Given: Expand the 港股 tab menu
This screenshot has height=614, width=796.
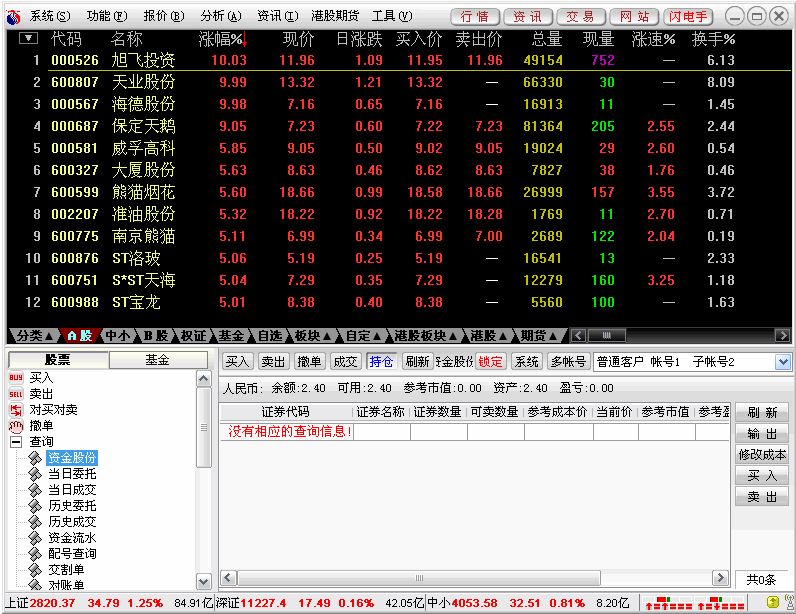Looking at the screenshot, I should (x=489, y=336).
